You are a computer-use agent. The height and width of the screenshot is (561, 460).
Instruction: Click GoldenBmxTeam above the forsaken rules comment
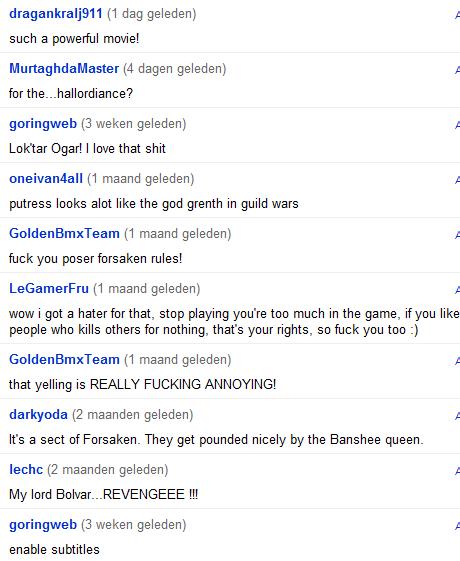[64, 234]
